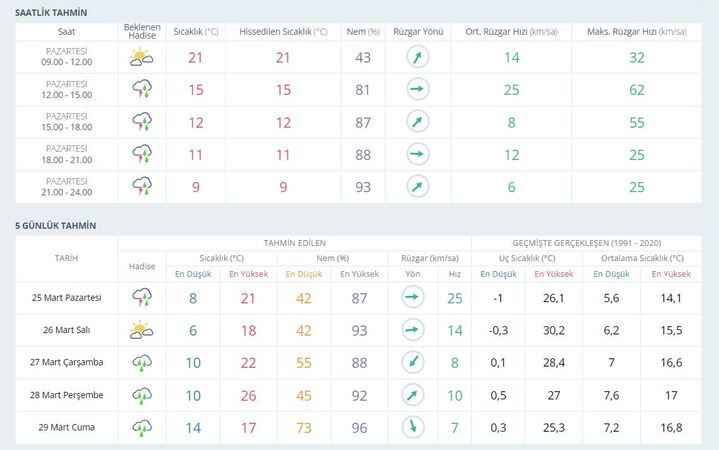Click sunny cloud icon for 26 Mart Salı
Screen dimensions: 719x450
(x=141, y=330)
